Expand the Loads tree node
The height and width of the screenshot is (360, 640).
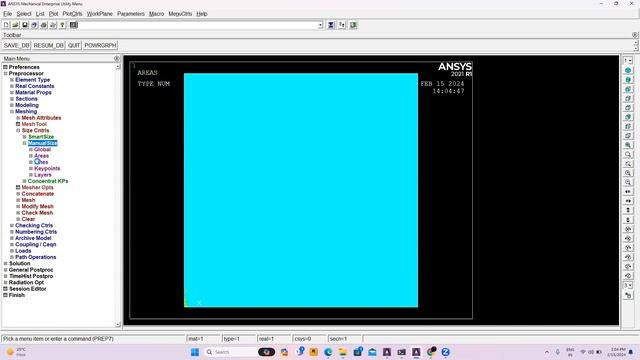tap(12, 251)
